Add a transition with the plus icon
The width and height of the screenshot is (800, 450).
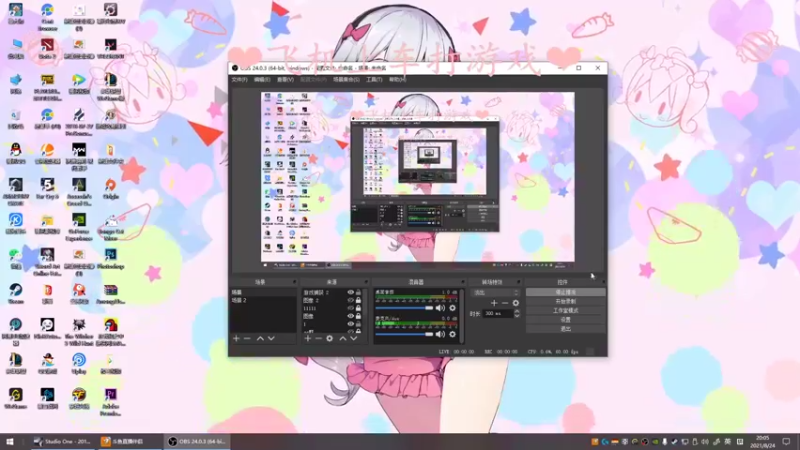(494, 303)
